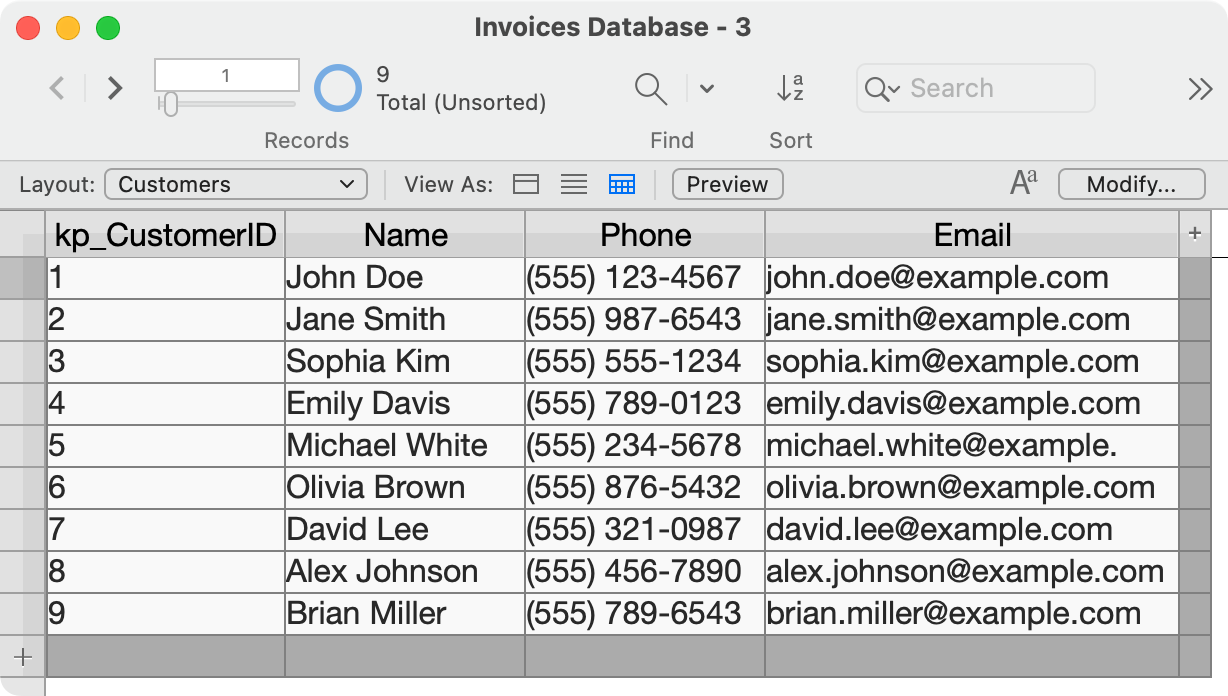Show the formatting bar Aa icon
Screen dimensions: 1228x696
point(1023,183)
